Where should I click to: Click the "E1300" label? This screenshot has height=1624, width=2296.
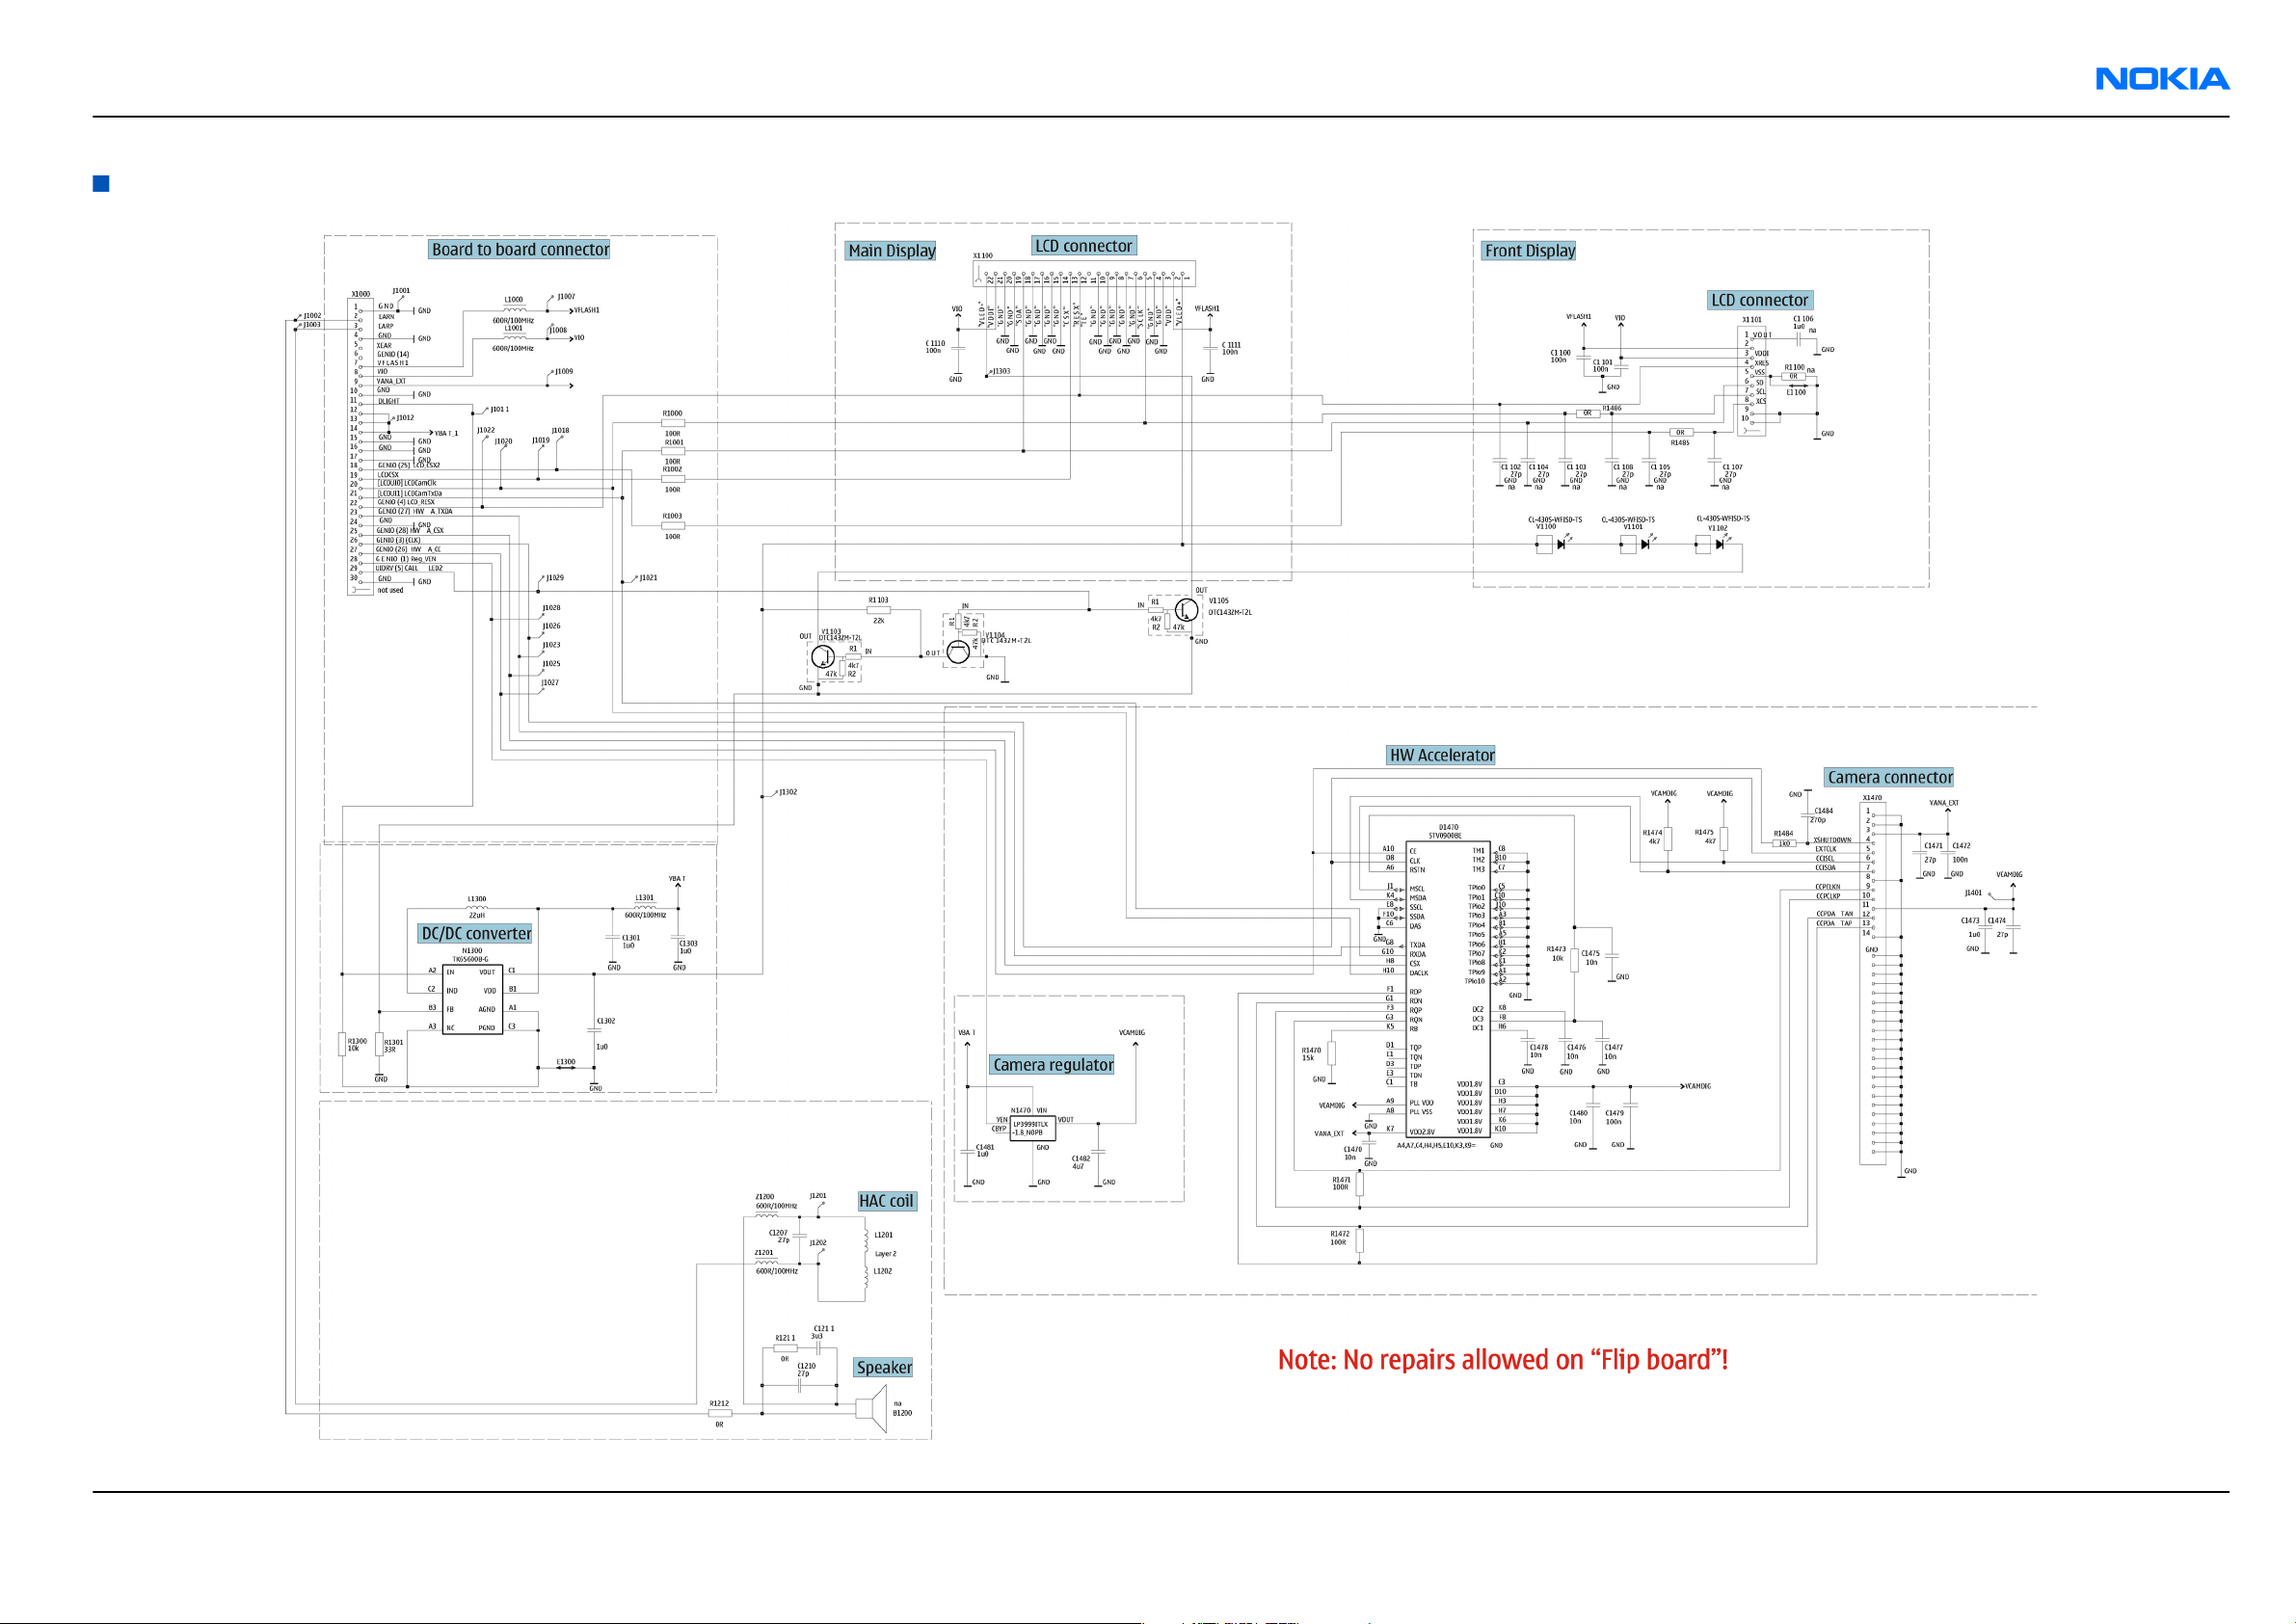[x=566, y=1062]
